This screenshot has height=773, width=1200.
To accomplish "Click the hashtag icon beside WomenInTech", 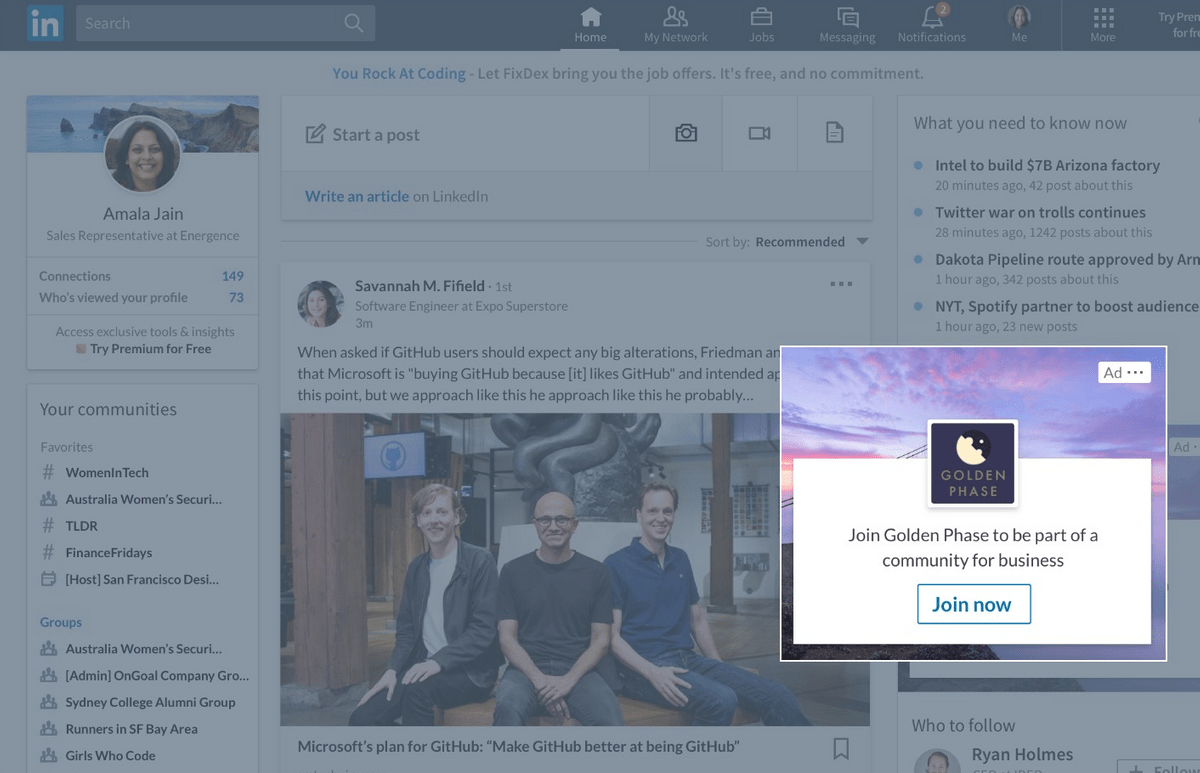I will coord(48,472).
